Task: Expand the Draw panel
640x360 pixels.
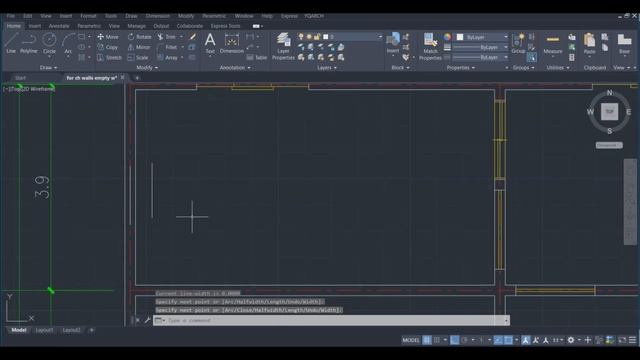Action: click(49, 68)
